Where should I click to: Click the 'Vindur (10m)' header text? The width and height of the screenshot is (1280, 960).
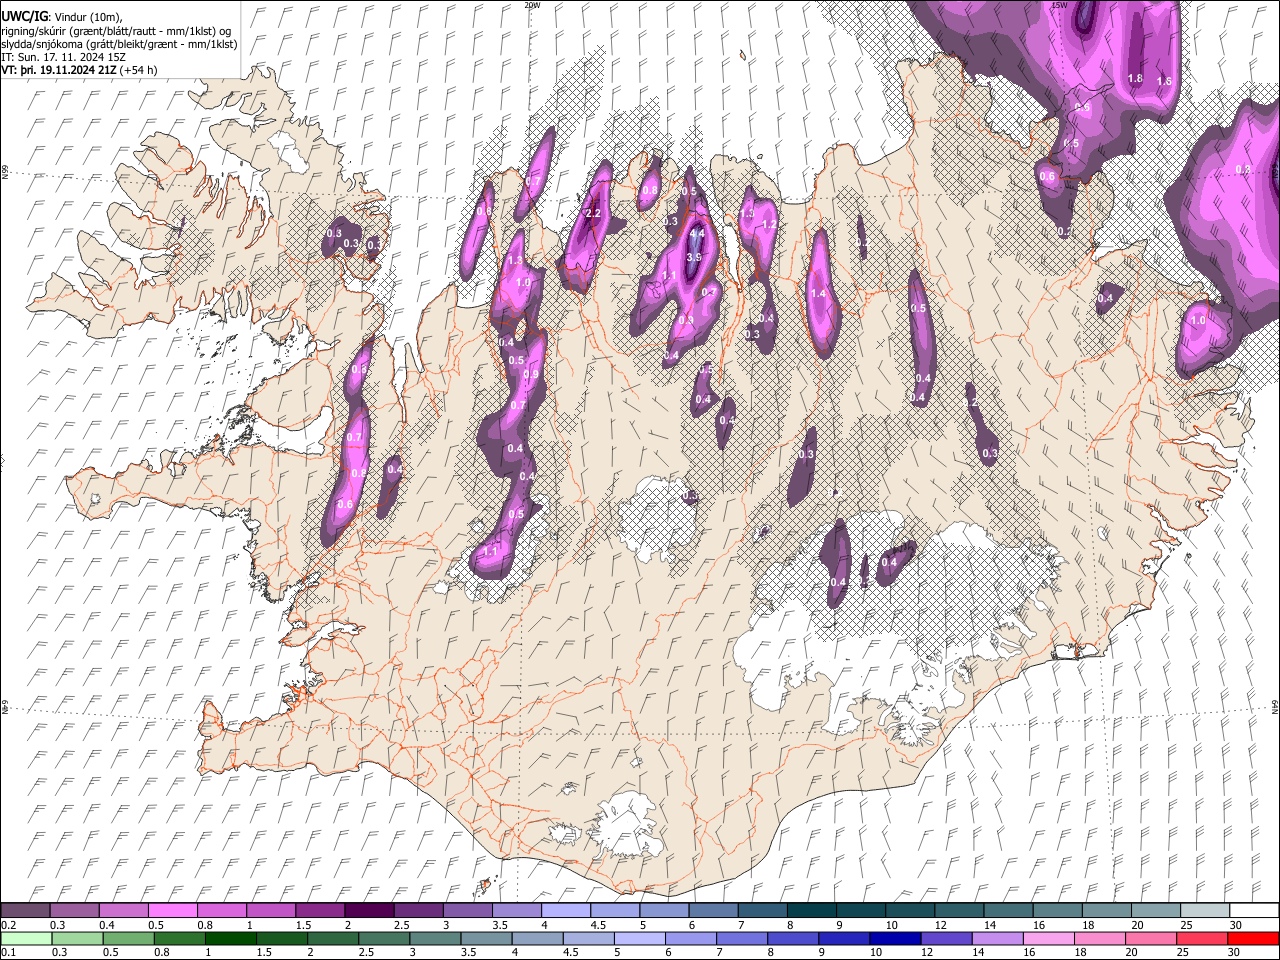coord(85,16)
